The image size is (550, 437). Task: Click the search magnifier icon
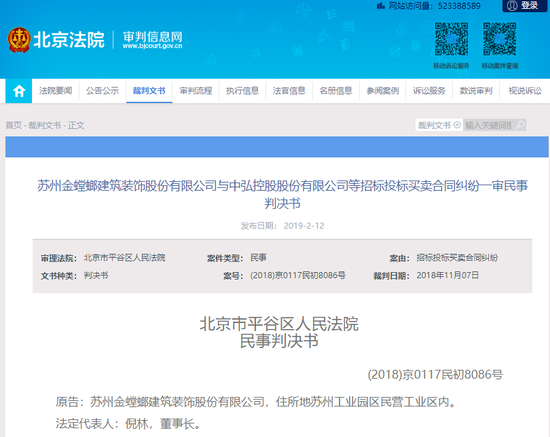pos(521,125)
